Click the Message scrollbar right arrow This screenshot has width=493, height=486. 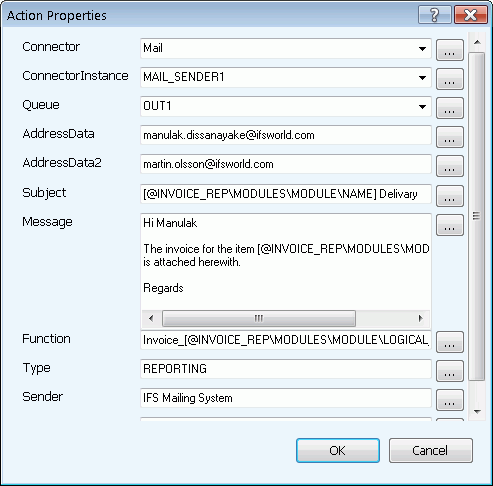(x=421, y=318)
